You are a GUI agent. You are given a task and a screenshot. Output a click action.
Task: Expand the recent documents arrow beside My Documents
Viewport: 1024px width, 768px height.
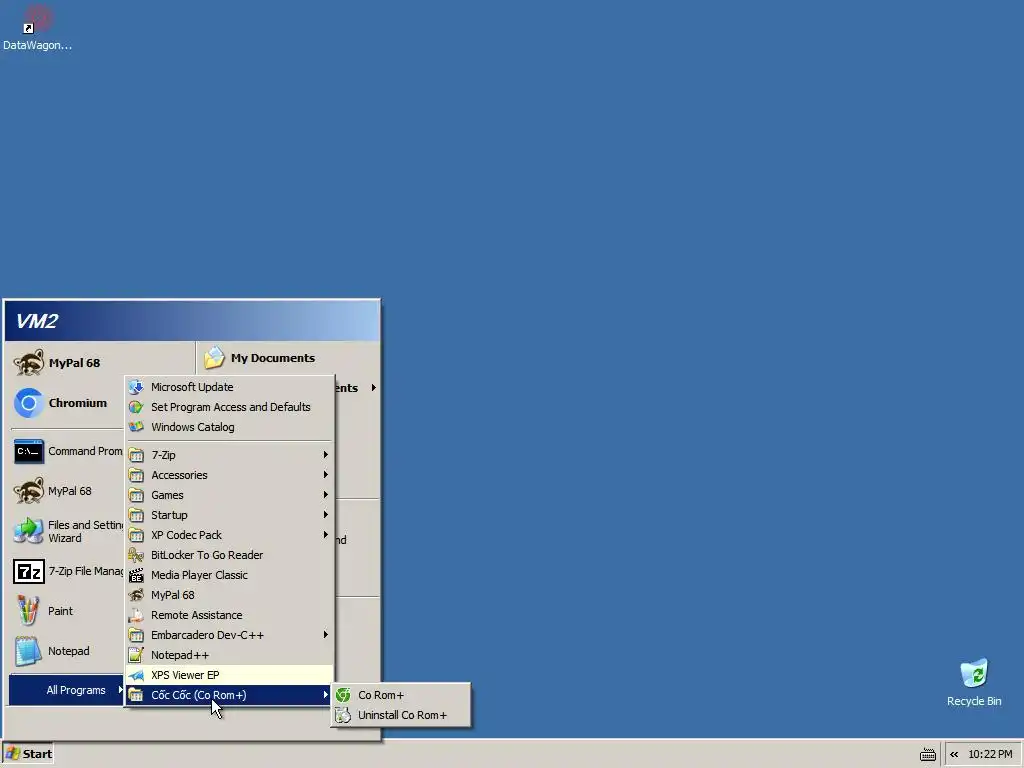coord(374,388)
